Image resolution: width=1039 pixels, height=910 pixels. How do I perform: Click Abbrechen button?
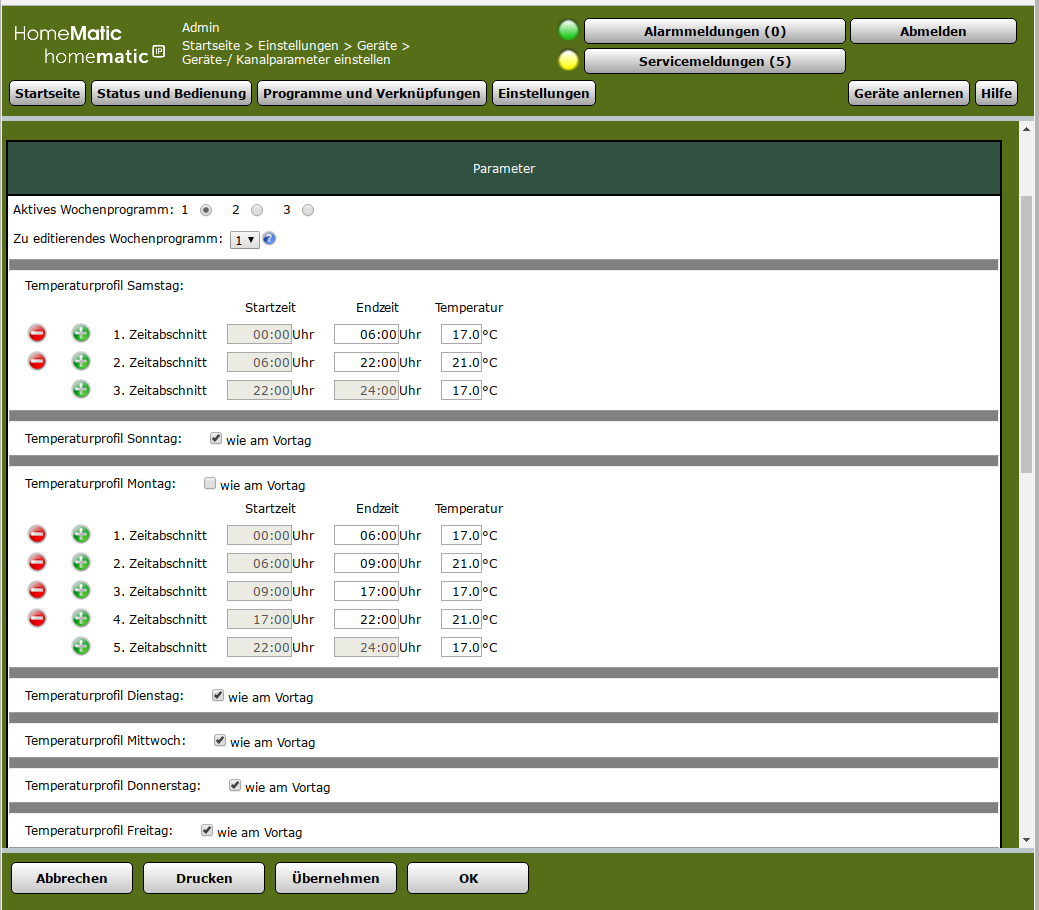click(x=72, y=878)
